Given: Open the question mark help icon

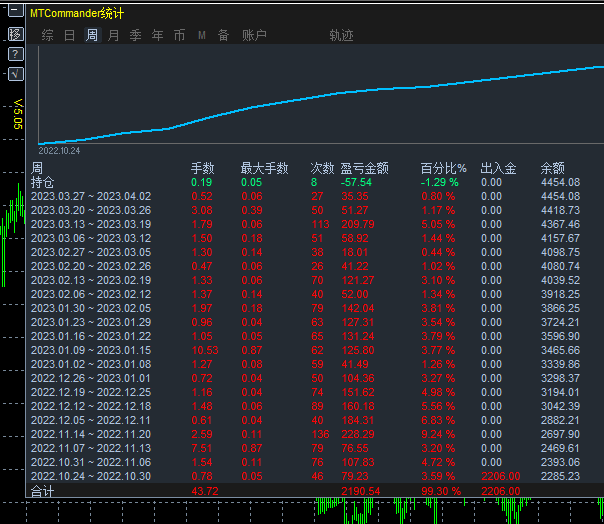Looking at the screenshot, I should click(x=15, y=54).
